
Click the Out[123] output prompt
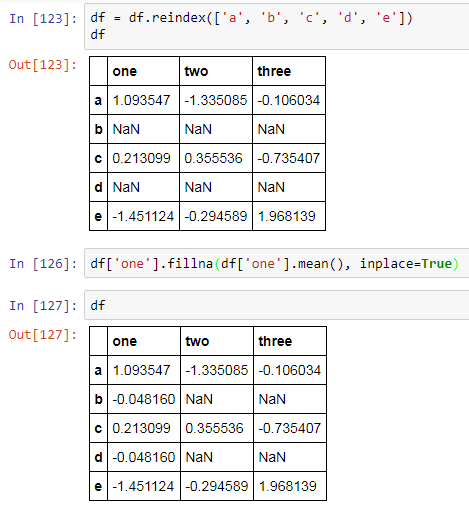pos(42,65)
